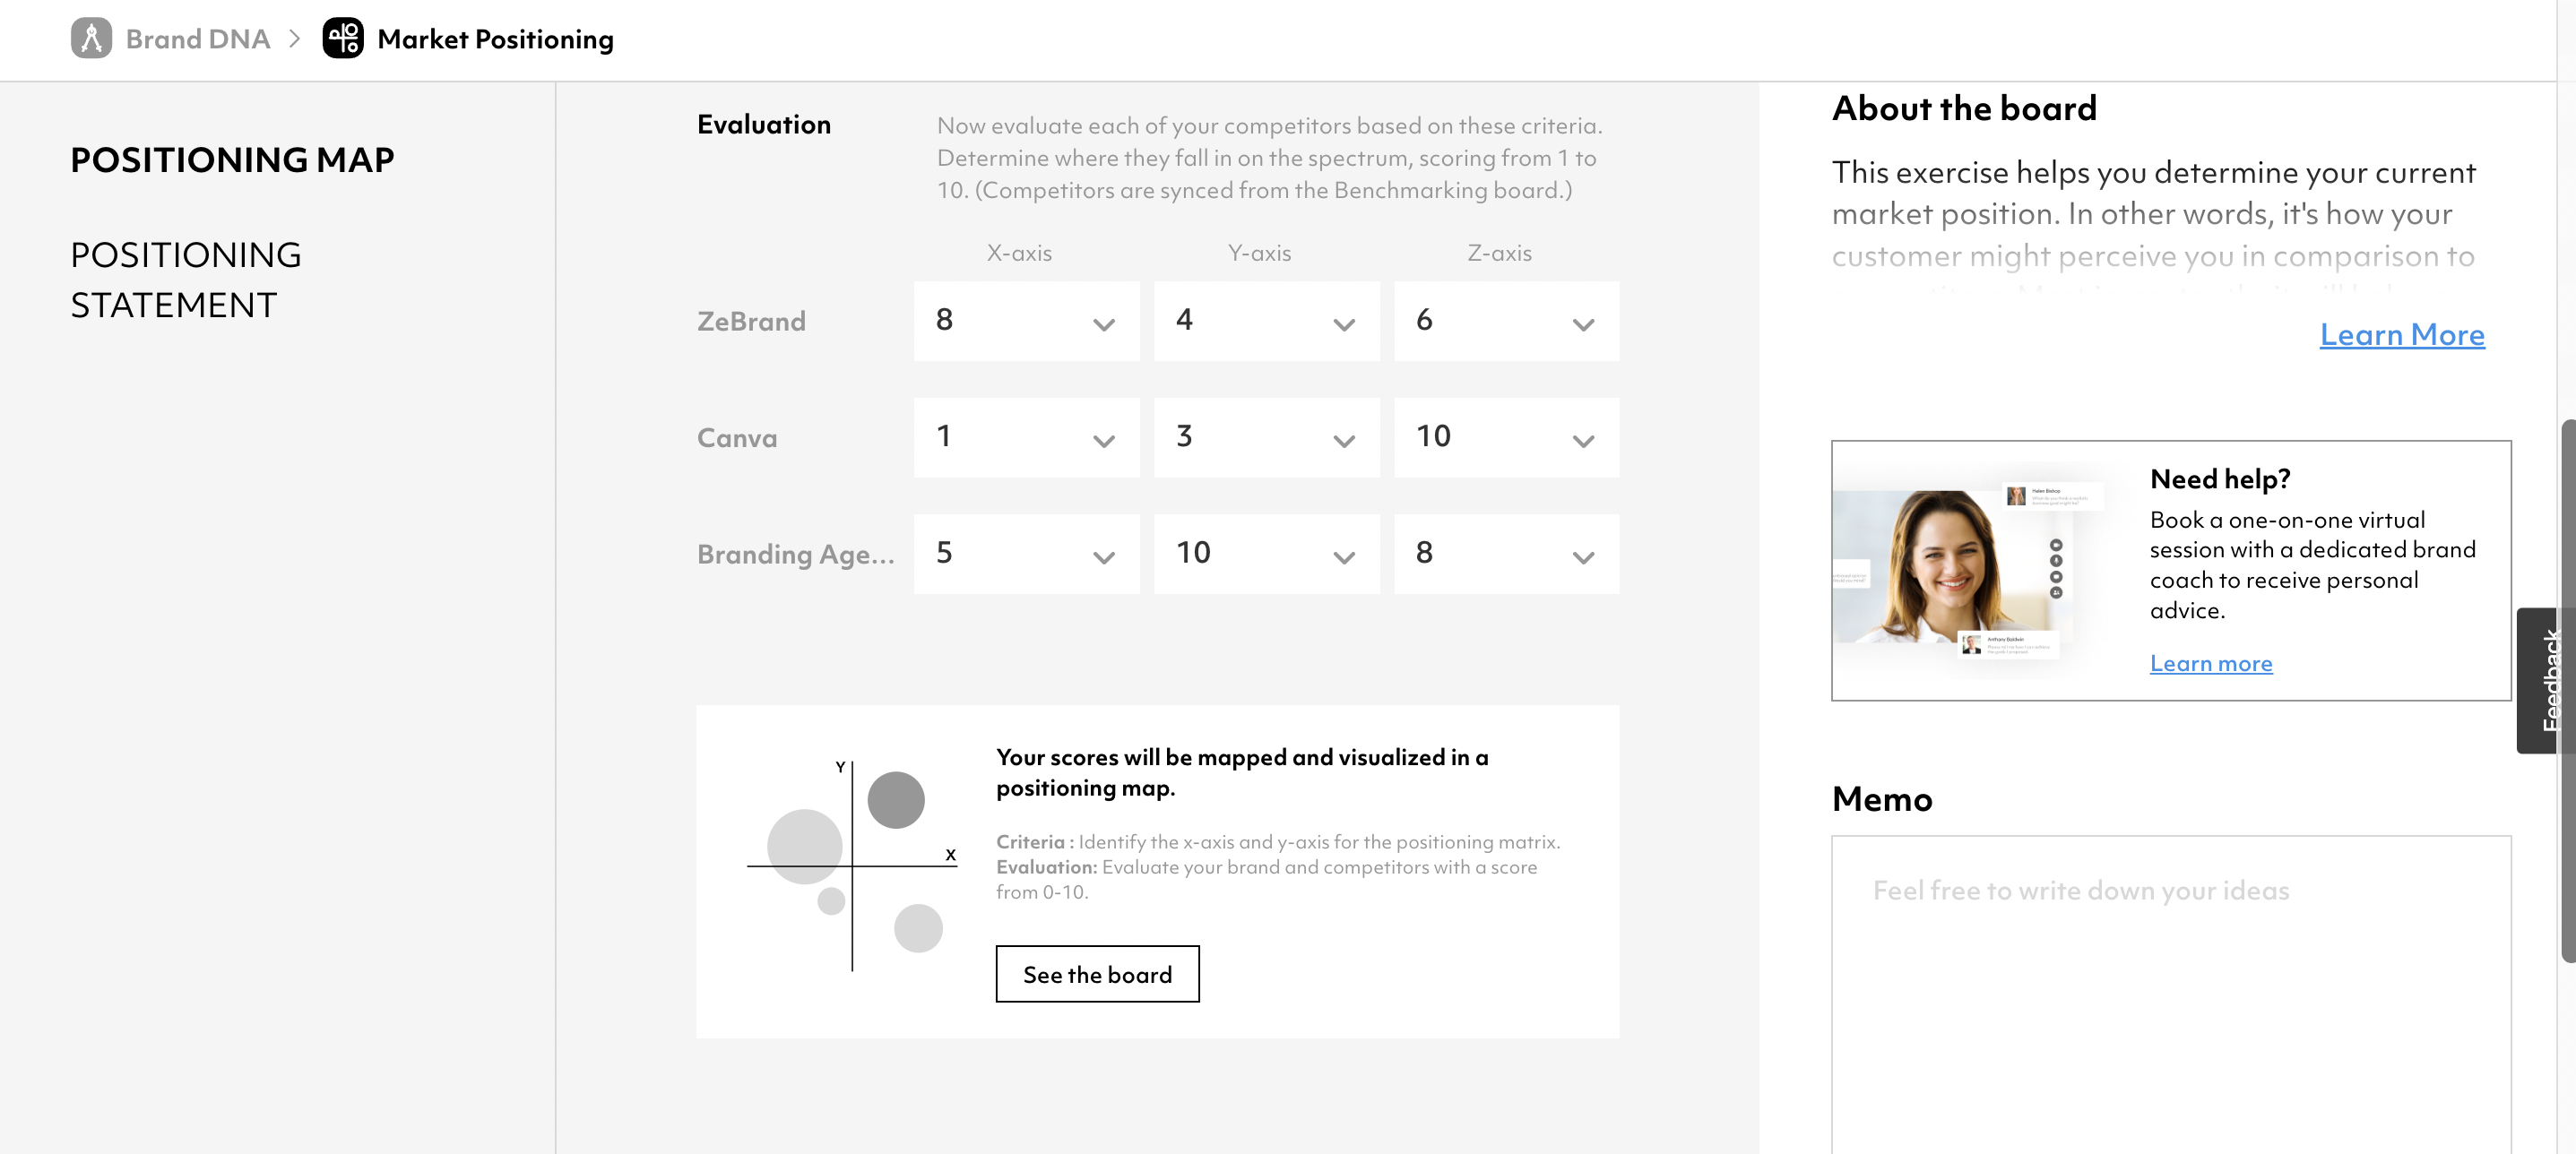Screen dimensions: 2576x1154
Task: Click the Memo text area
Action: (2170, 990)
